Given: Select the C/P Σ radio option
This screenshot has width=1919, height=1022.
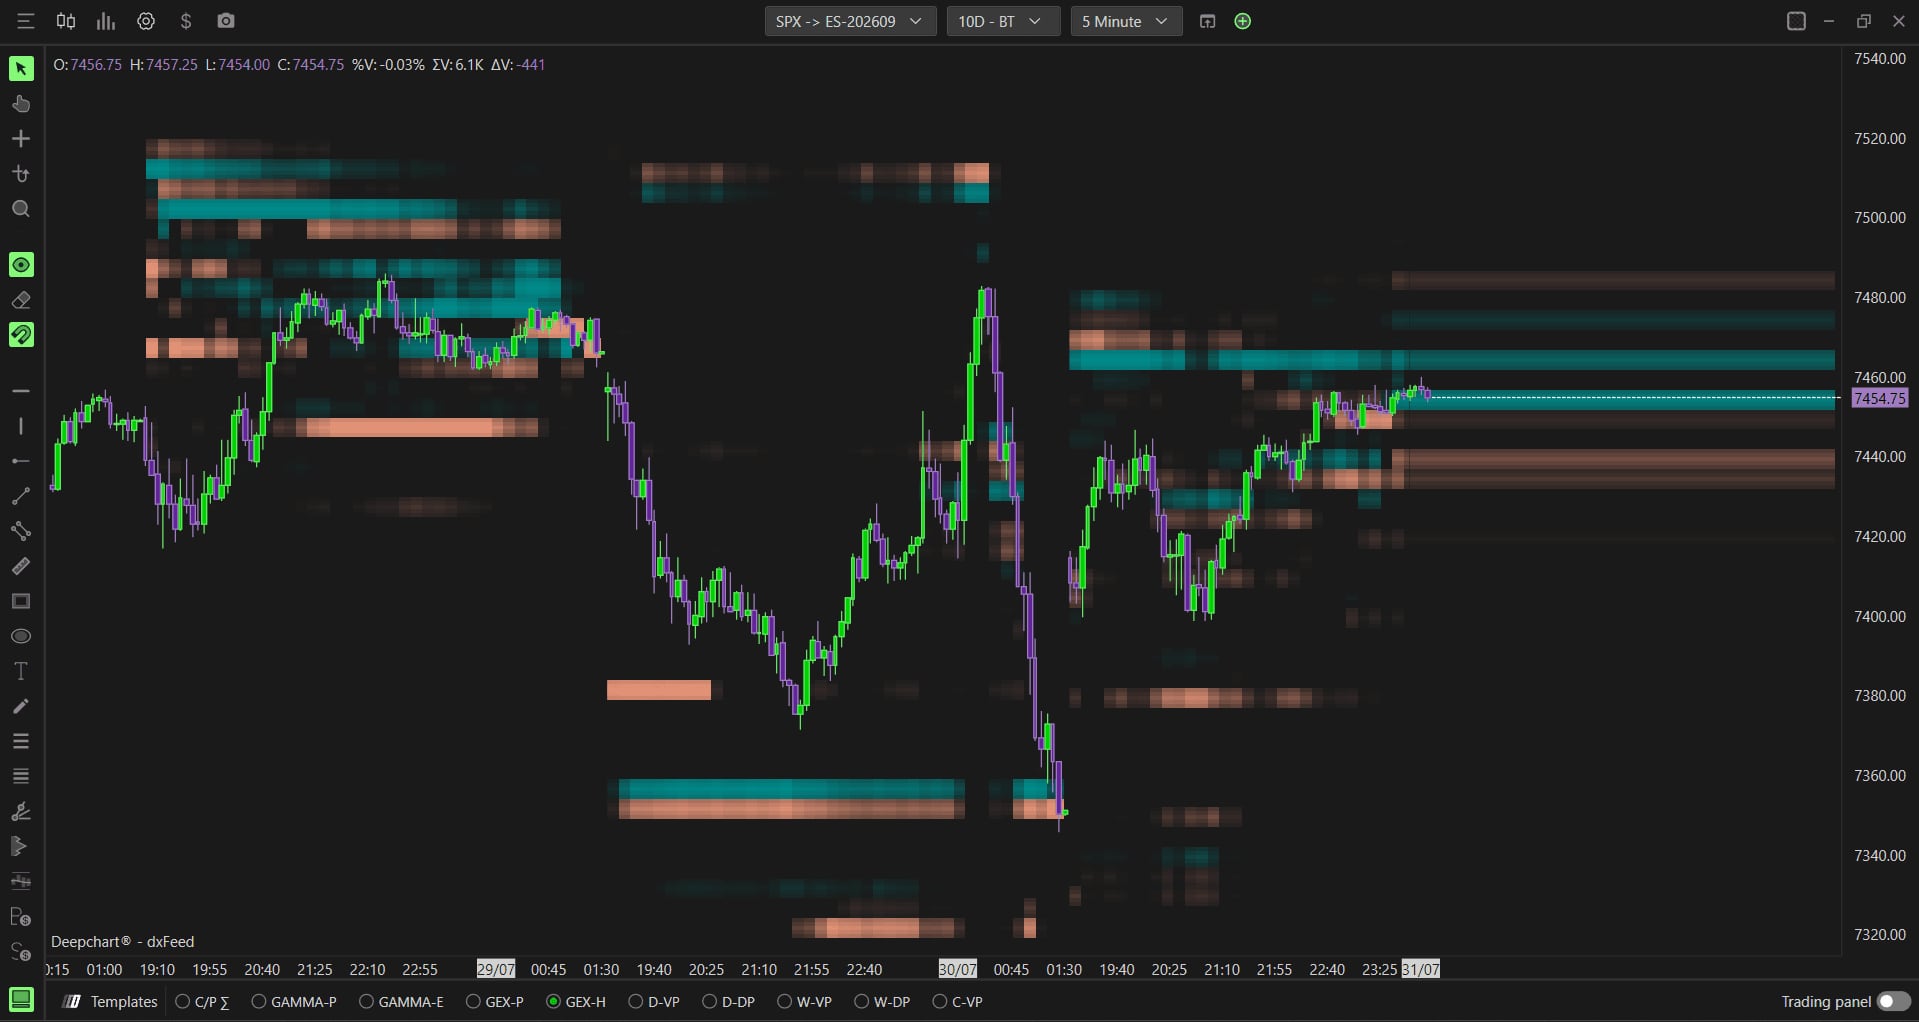Looking at the screenshot, I should [202, 1001].
